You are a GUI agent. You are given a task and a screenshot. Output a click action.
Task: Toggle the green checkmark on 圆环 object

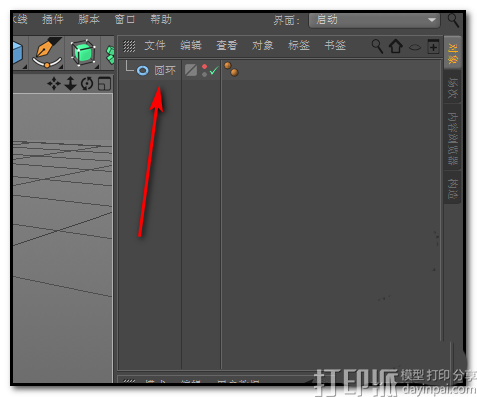[x=214, y=70]
